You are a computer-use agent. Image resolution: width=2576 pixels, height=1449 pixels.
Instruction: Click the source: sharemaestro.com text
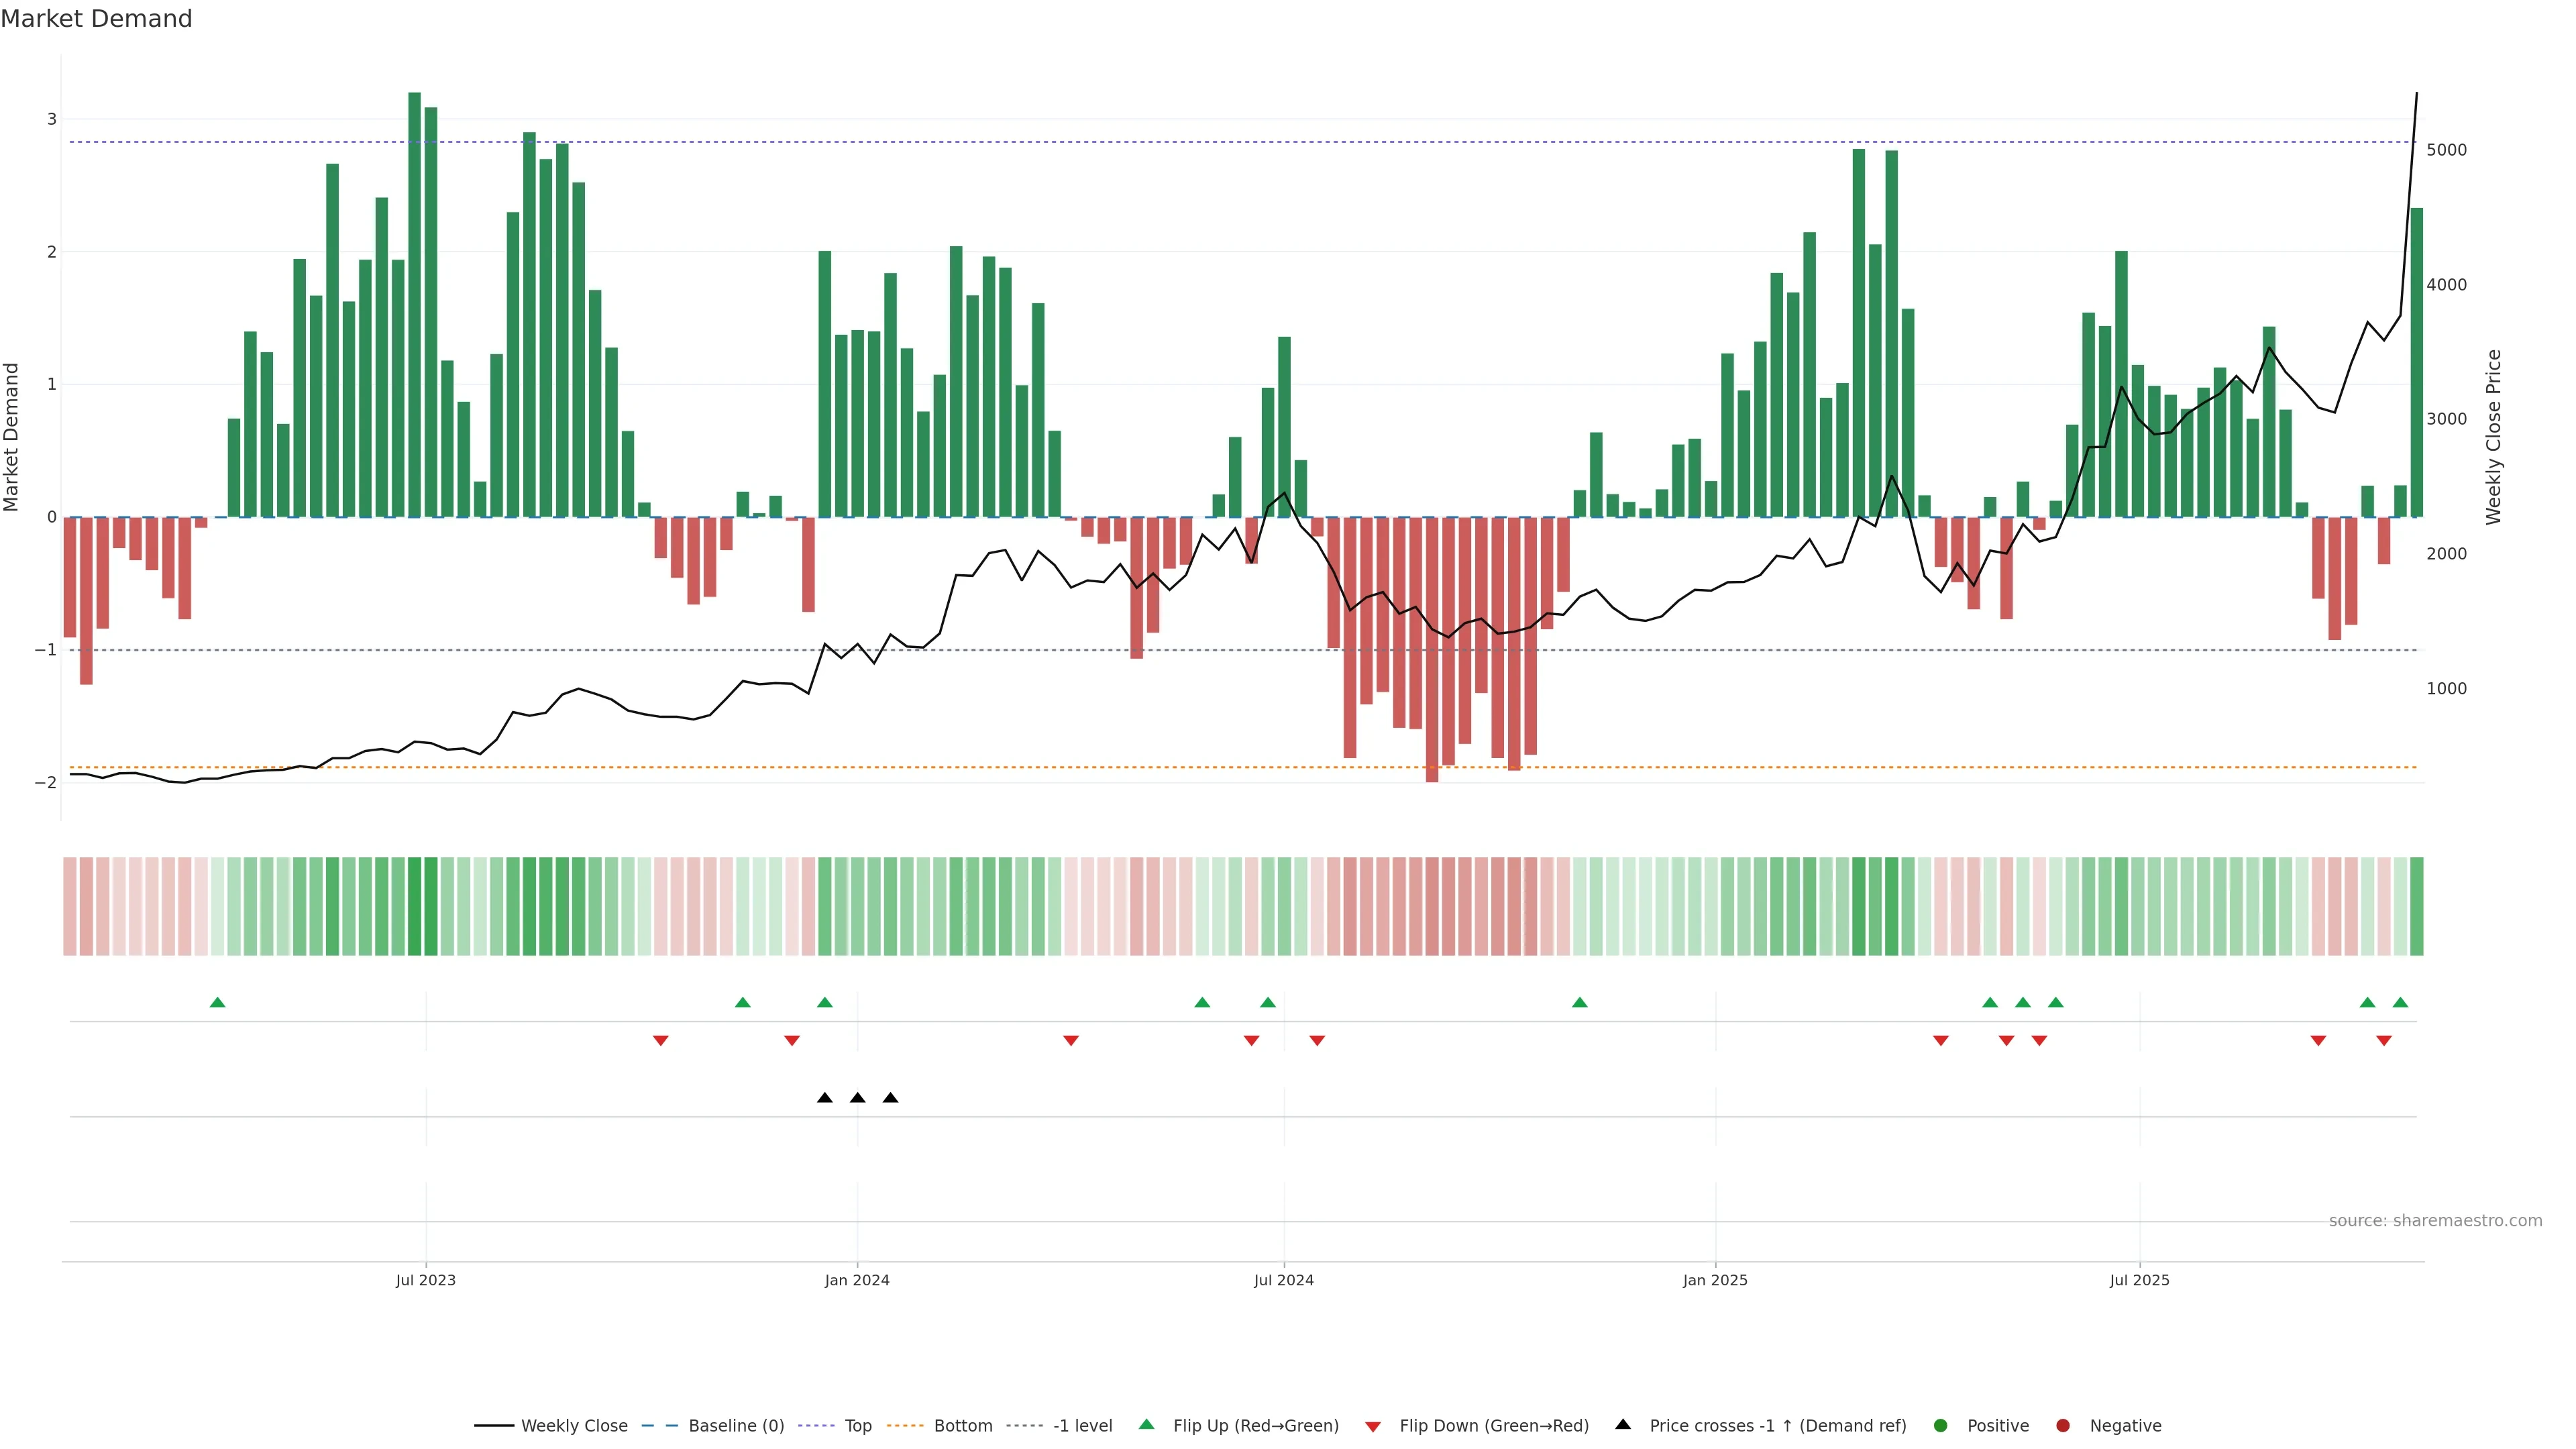point(2435,1221)
